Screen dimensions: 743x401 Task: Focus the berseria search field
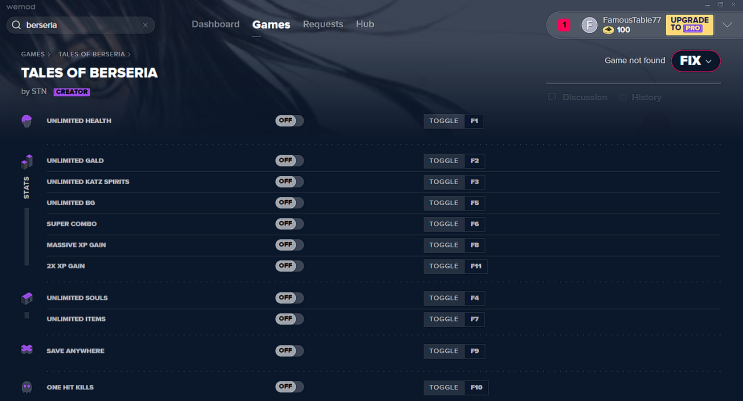81,25
